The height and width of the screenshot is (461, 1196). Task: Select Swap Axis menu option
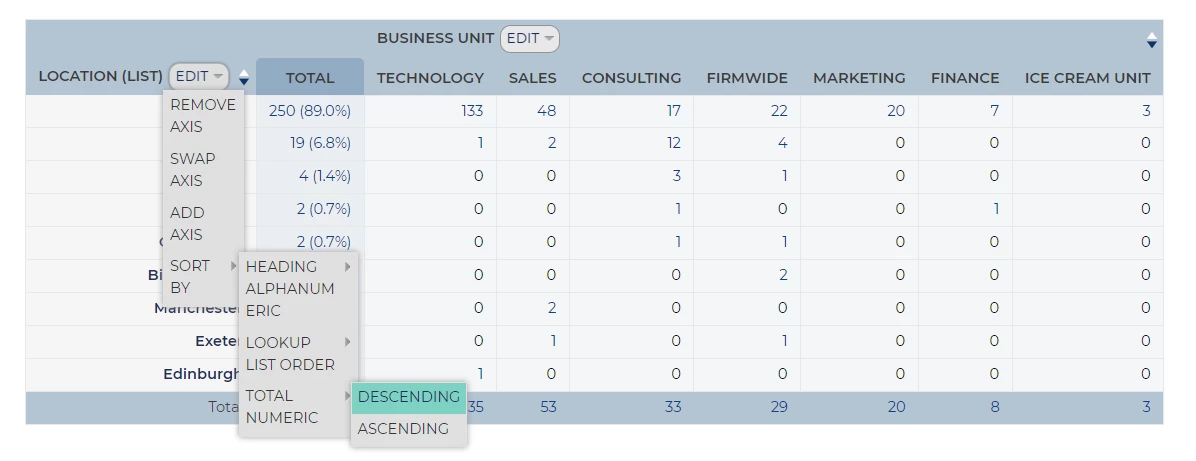193,169
